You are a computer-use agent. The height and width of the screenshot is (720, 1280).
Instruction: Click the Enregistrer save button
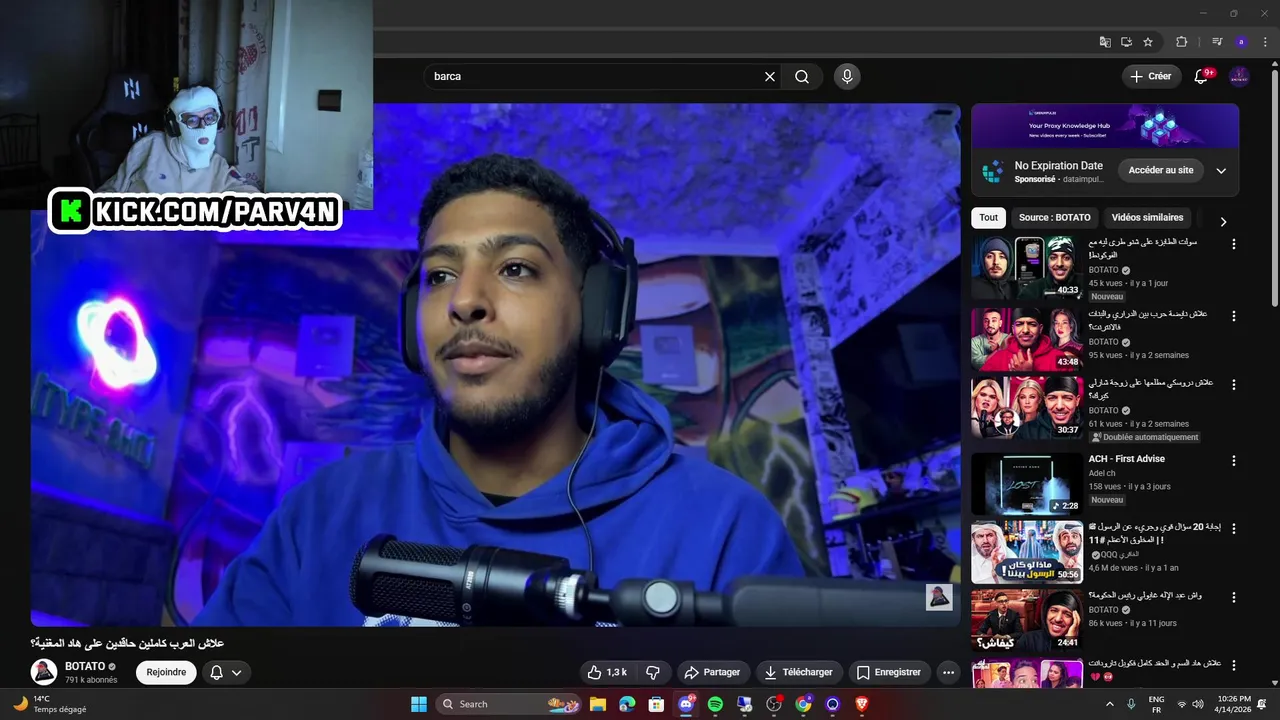coord(889,672)
